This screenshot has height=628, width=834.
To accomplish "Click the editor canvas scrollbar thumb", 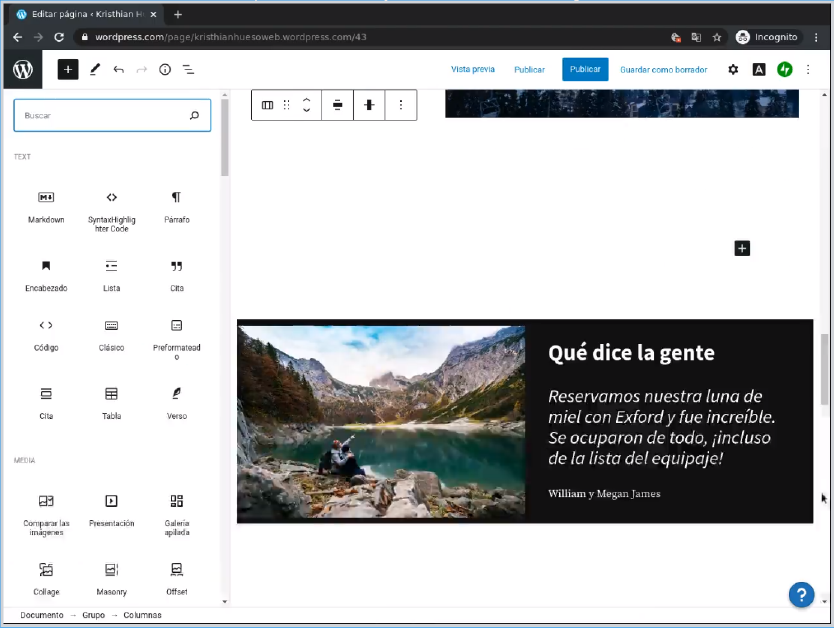I will pos(824,370).
